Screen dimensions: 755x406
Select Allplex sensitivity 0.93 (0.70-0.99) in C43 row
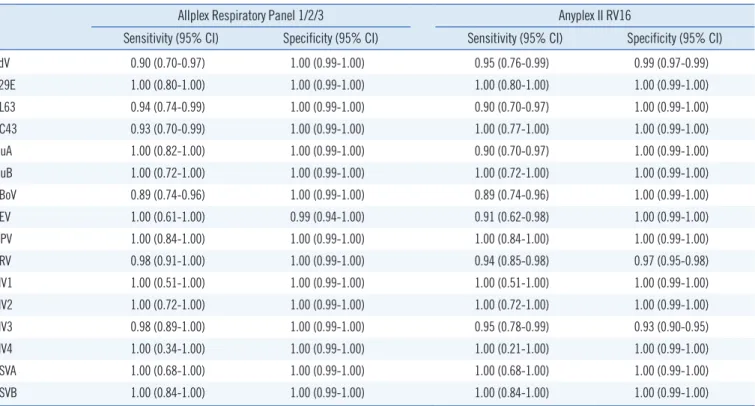(x=168, y=129)
